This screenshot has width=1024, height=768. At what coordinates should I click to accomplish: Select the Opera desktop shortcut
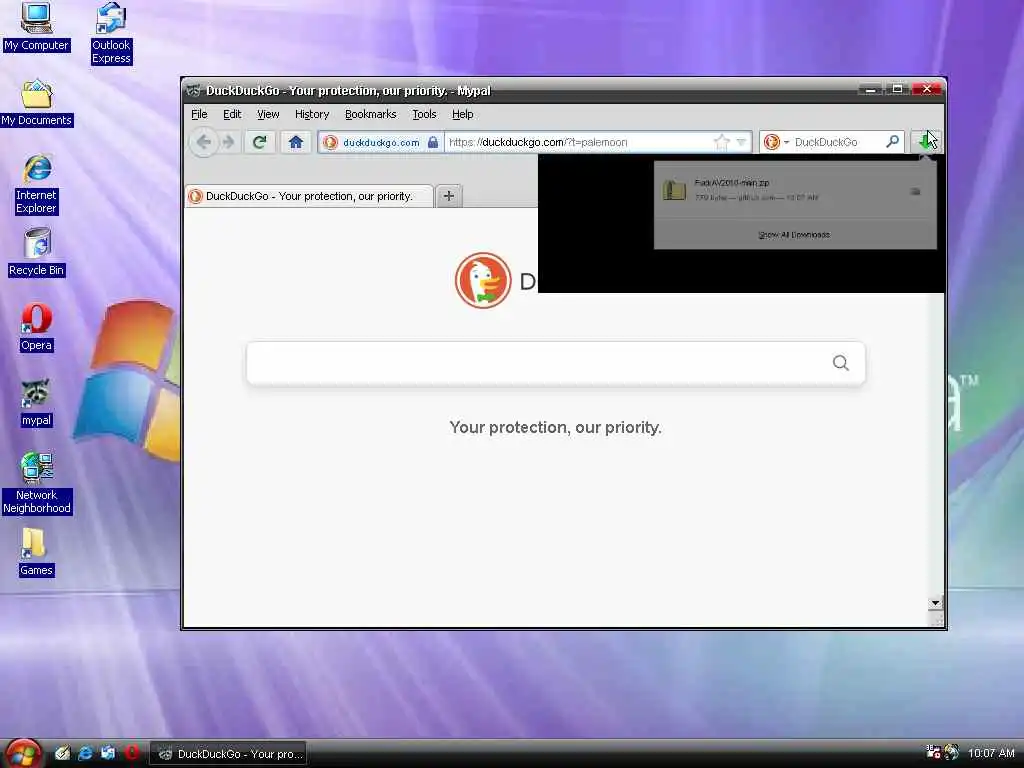coord(36,327)
